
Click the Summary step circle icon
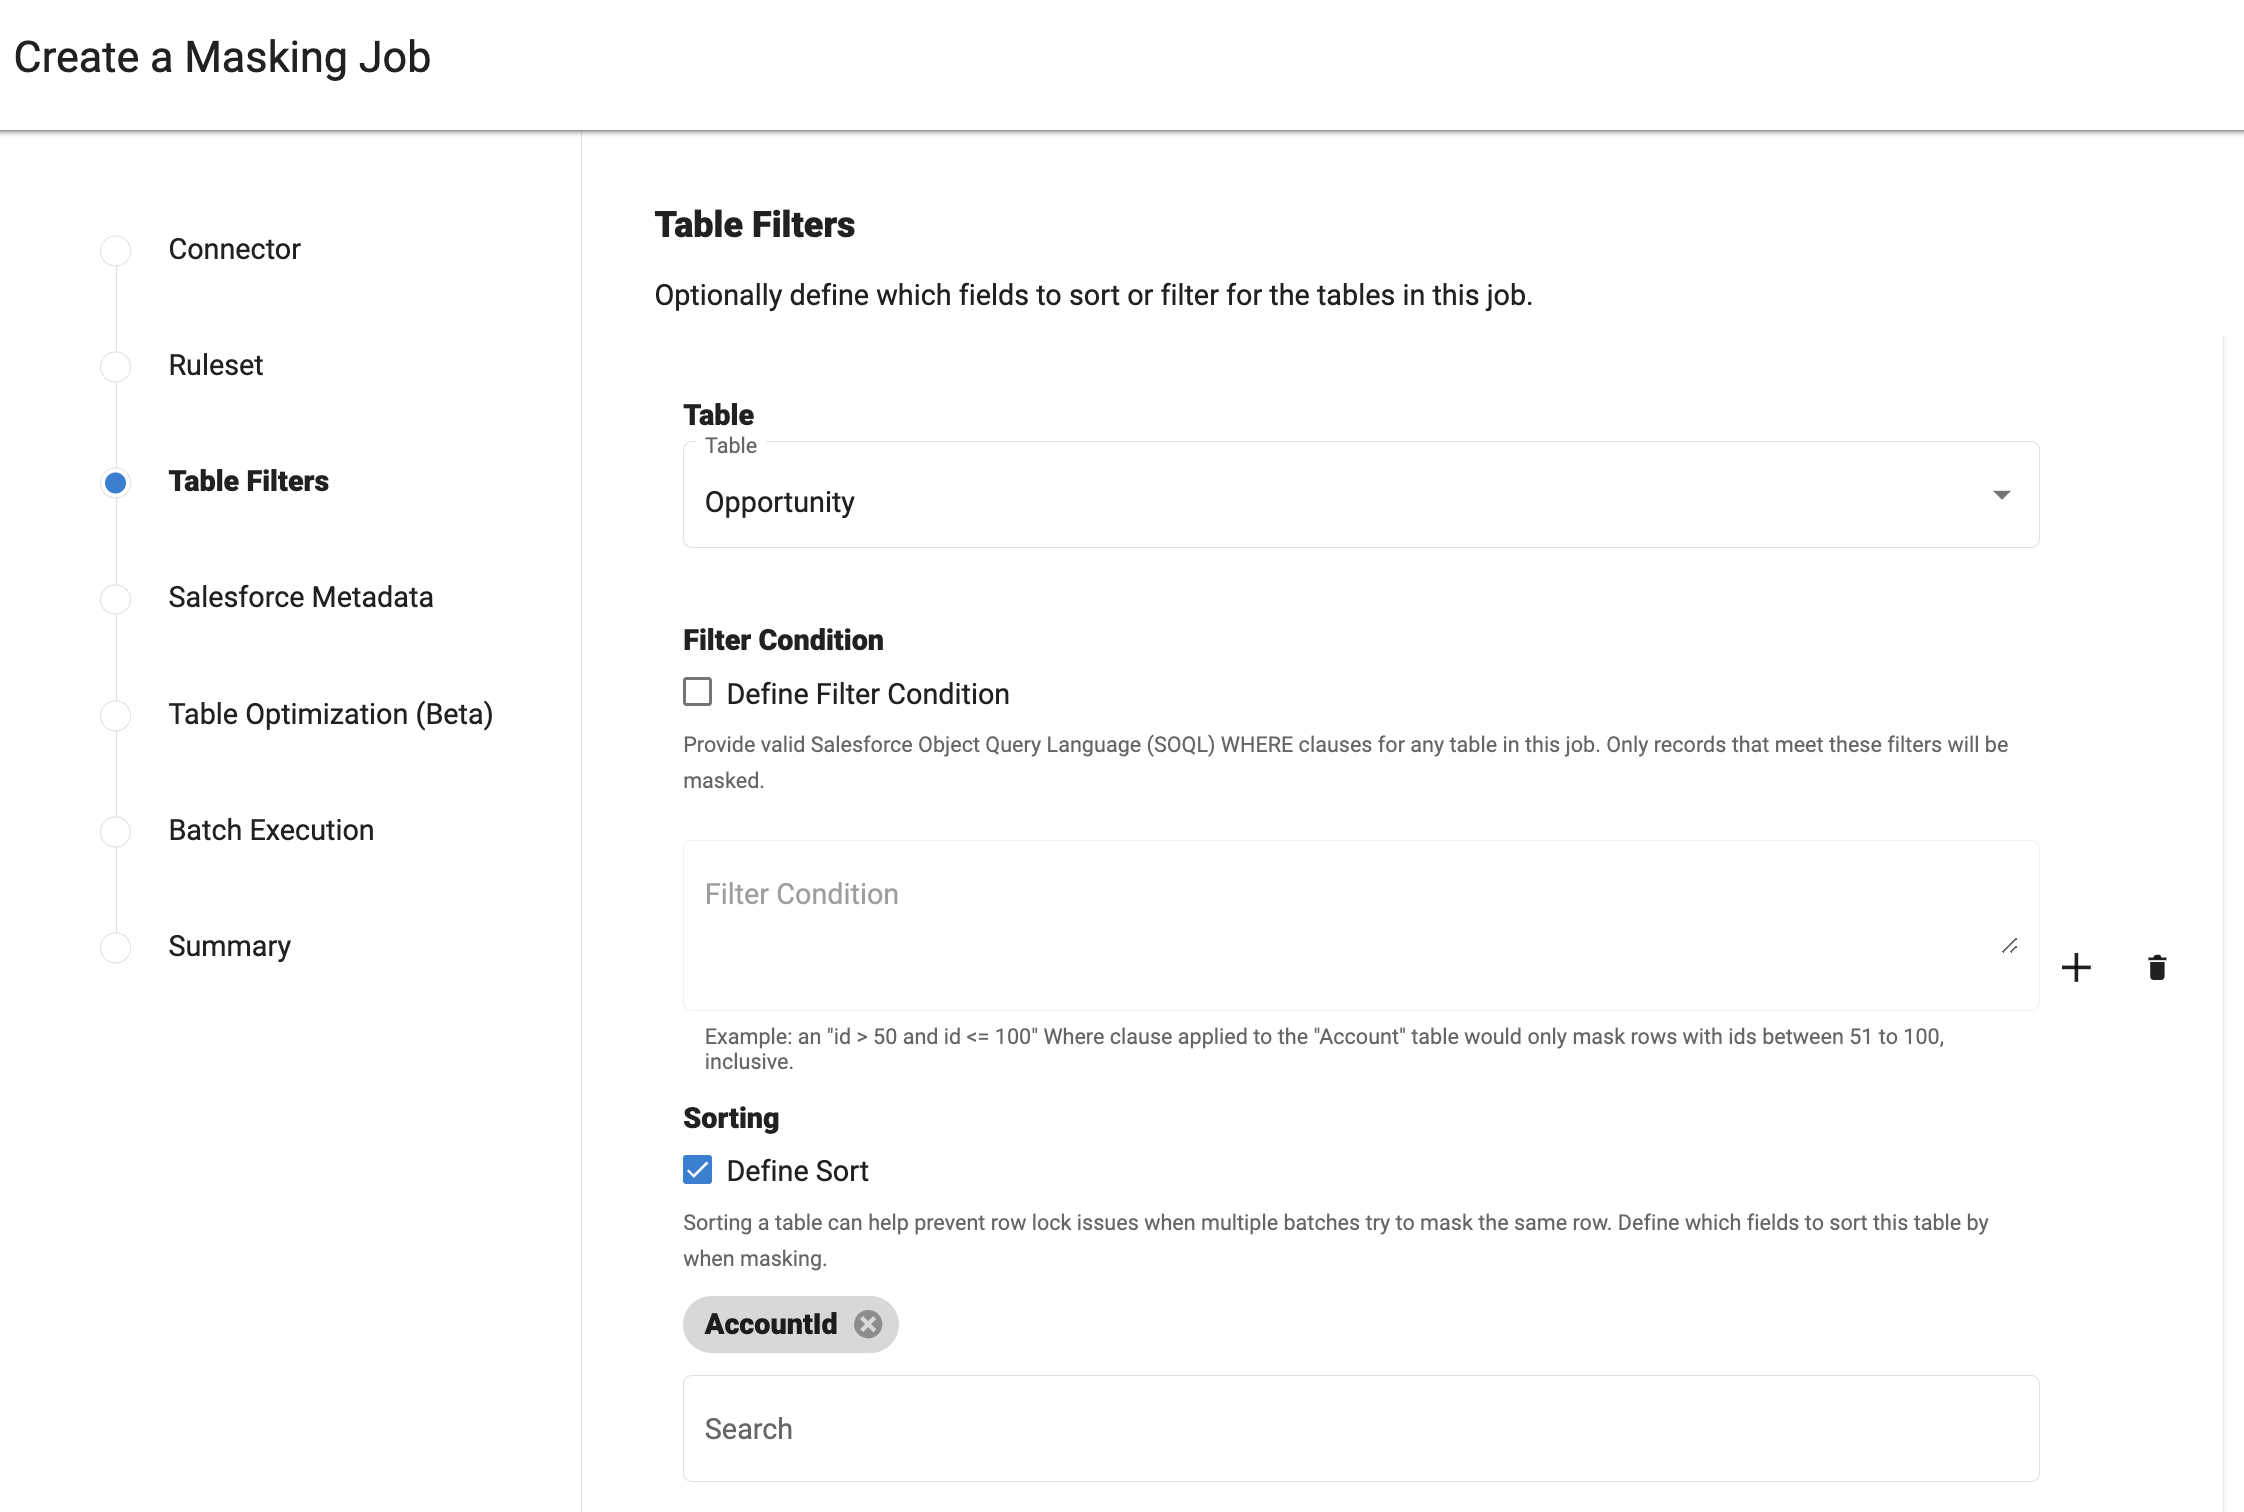(x=116, y=947)
